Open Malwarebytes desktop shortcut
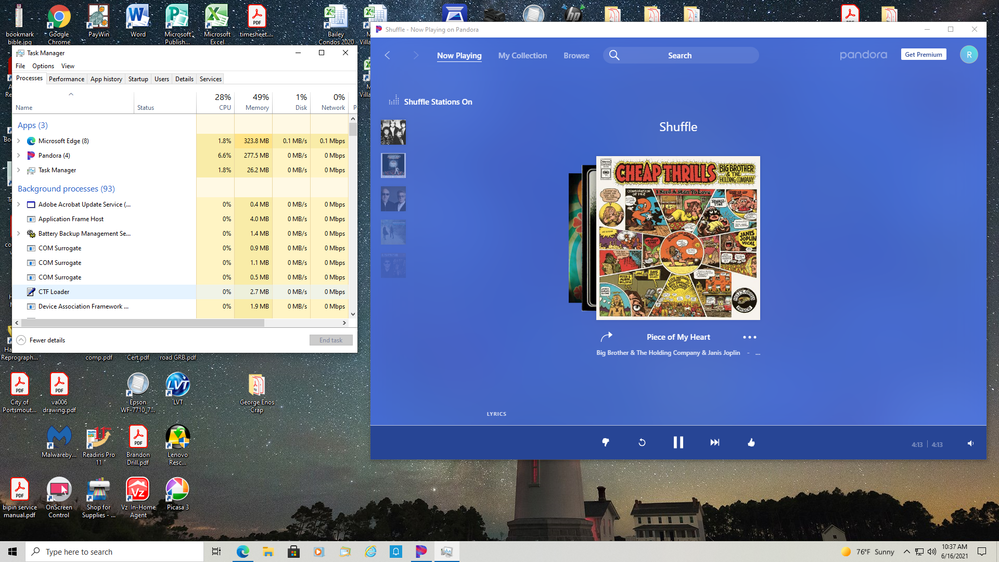Viewport: 999px width, 562px height. click(x=59, y=442)
